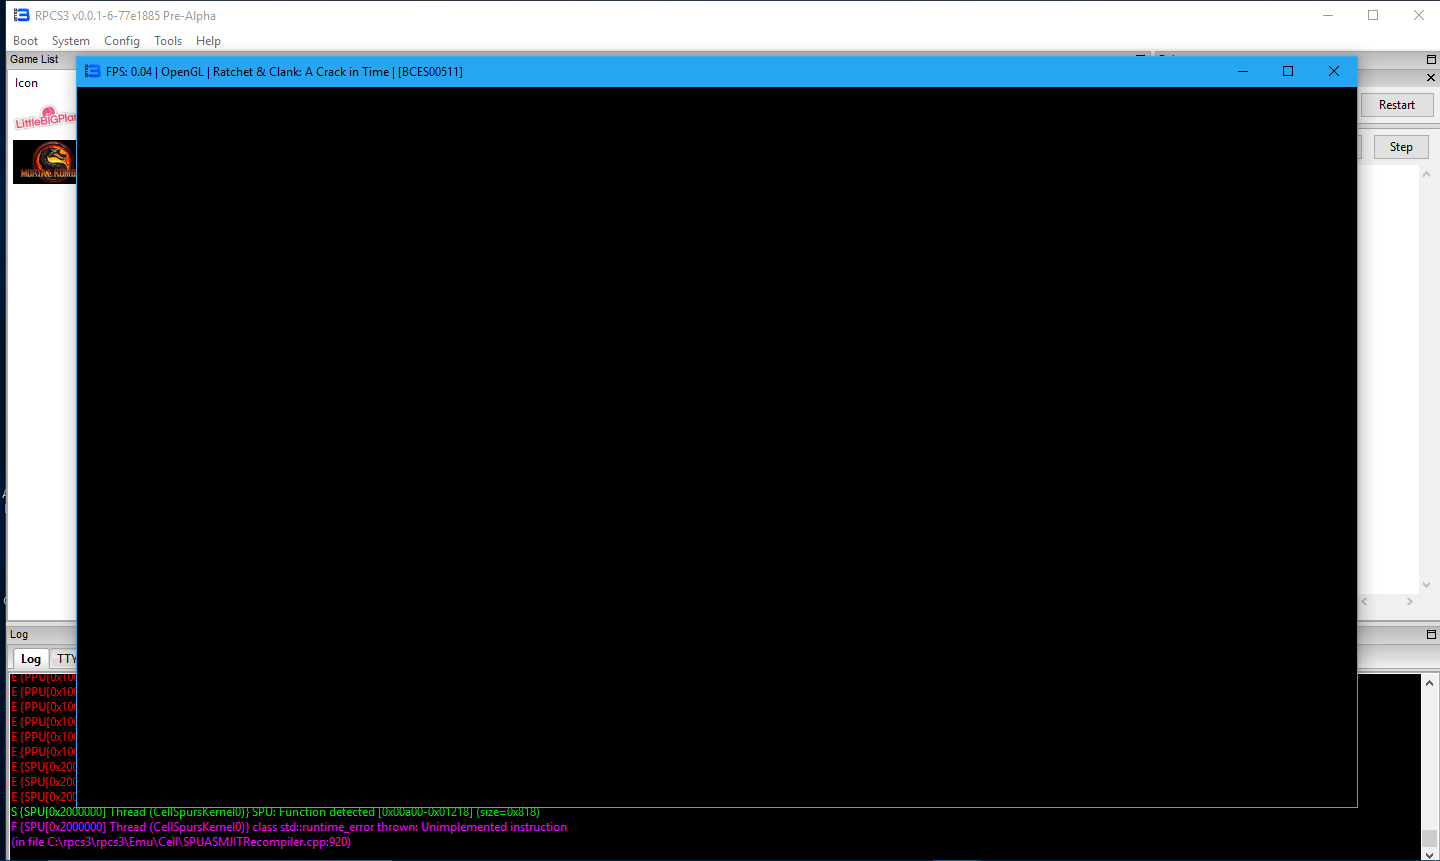The image size is (1440, 861).
Task: Open the Tools menu
Action: [168, 41]
